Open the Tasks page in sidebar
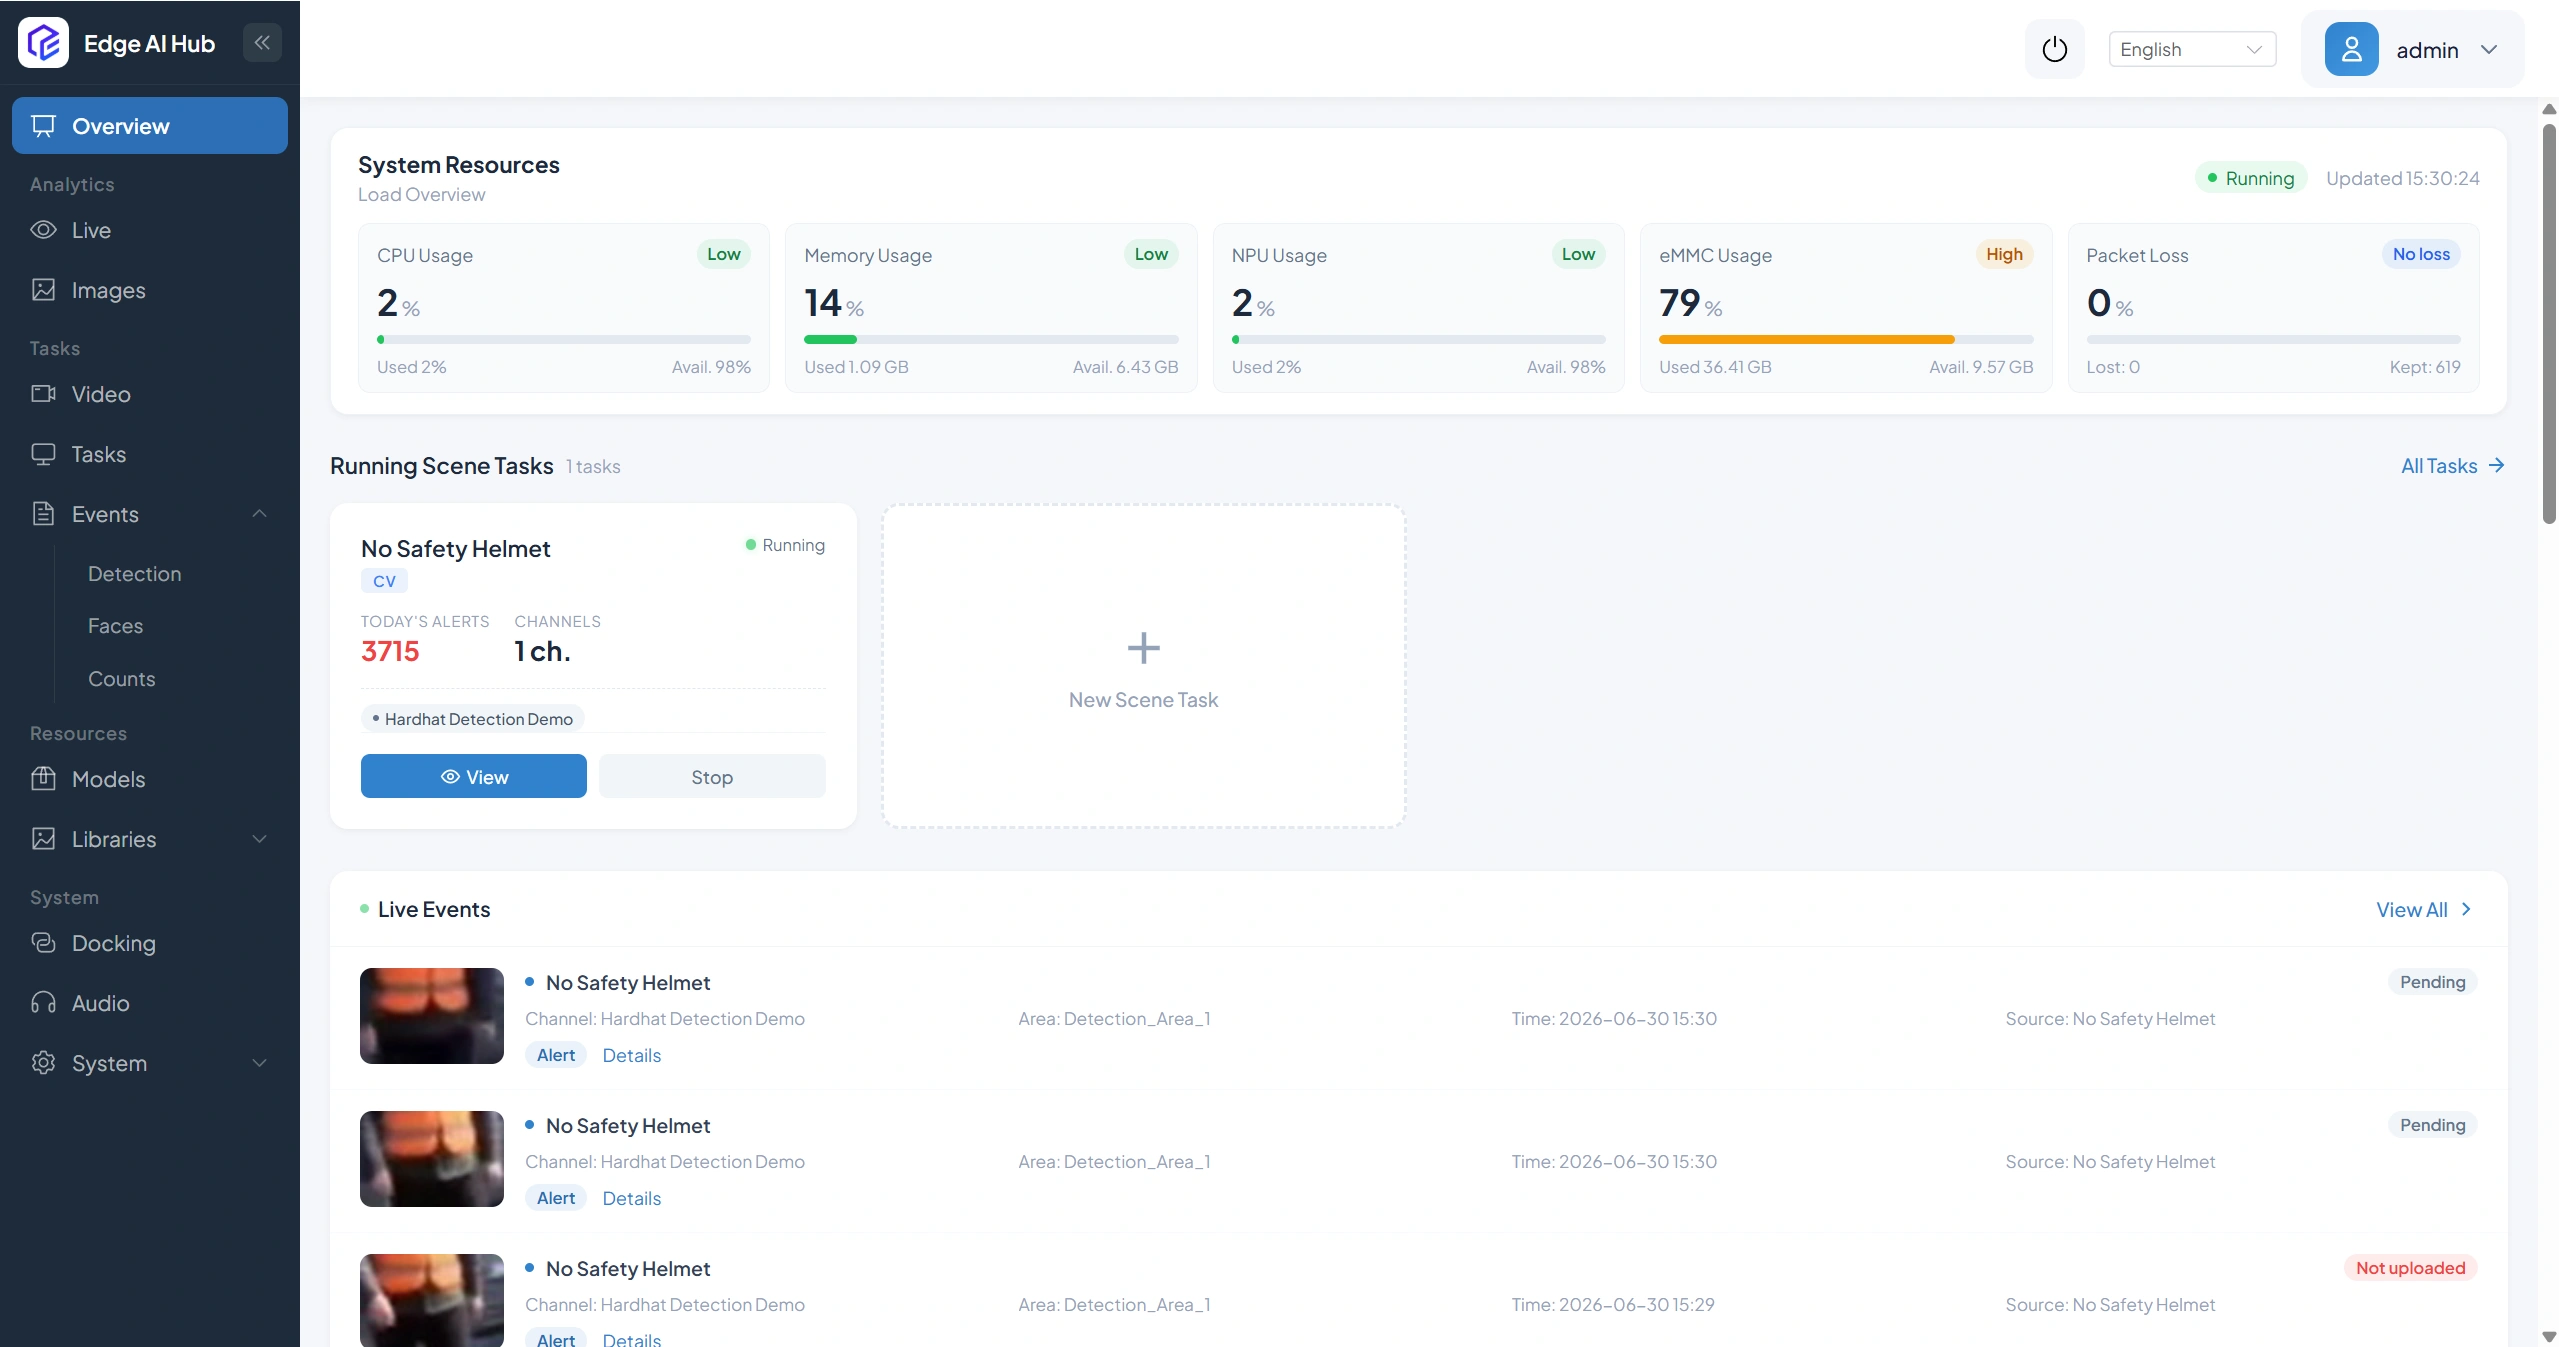The width and height of the screenshot is (2559, 1347). 150,454
